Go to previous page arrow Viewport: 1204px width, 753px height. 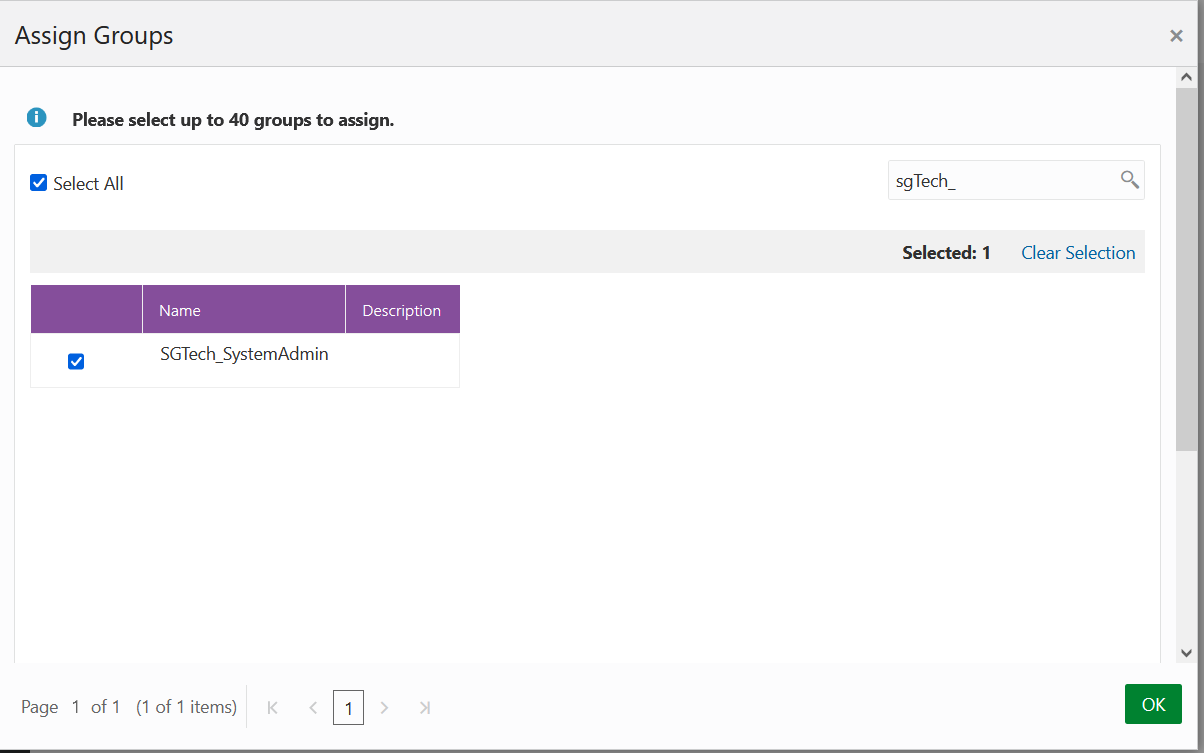coord(313,707)
